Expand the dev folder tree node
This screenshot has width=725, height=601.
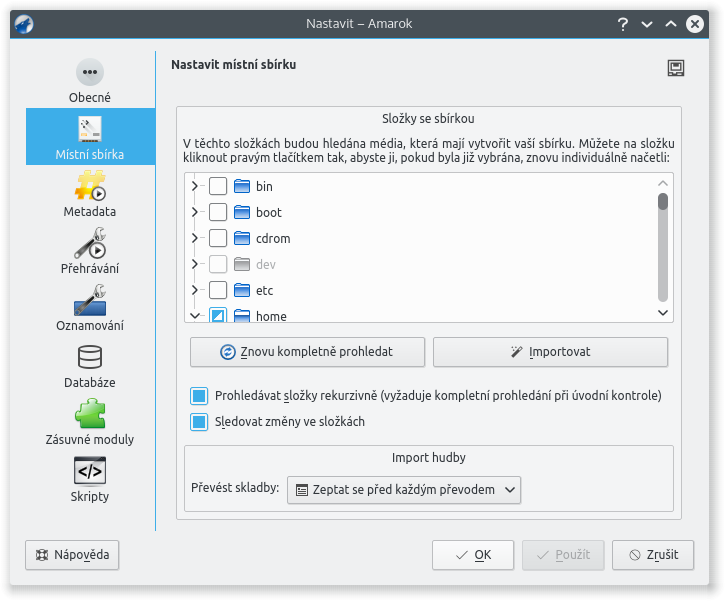click(195, 264)
